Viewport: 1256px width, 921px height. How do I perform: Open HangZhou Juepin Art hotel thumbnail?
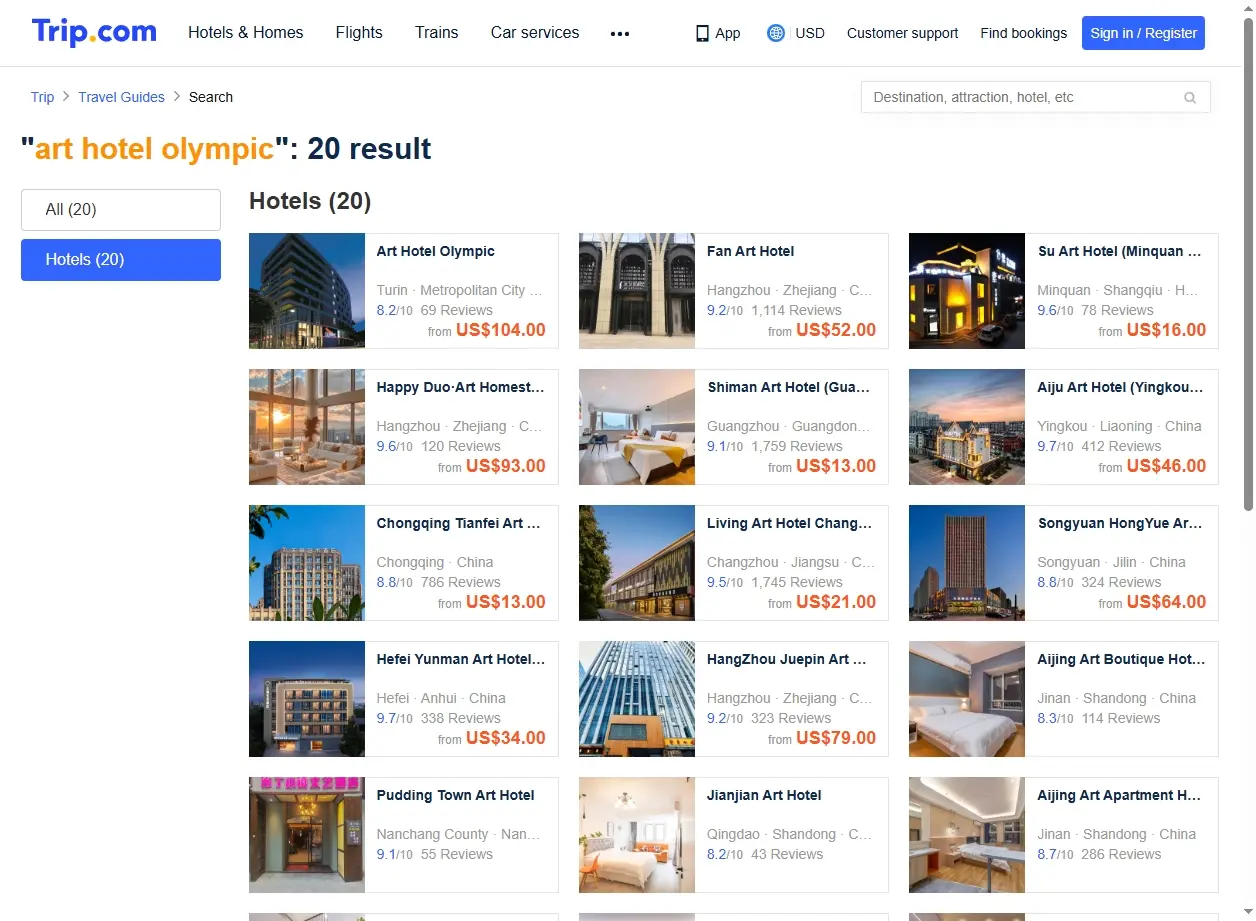[x=637, y=699]
